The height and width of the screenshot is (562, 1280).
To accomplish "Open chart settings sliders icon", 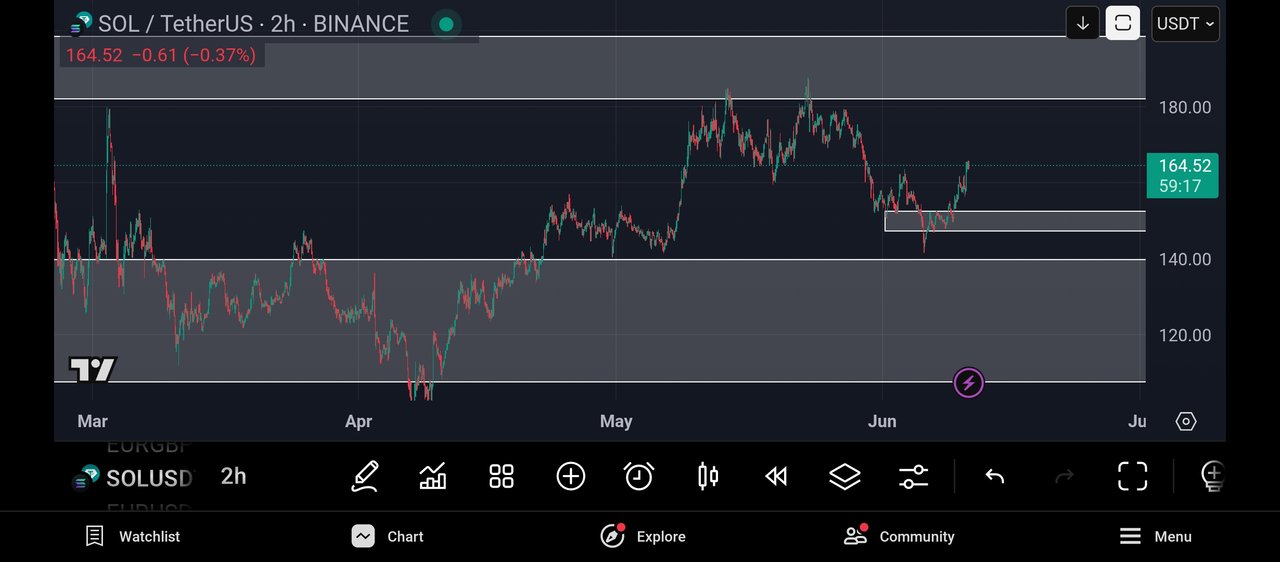I will 913,477.
